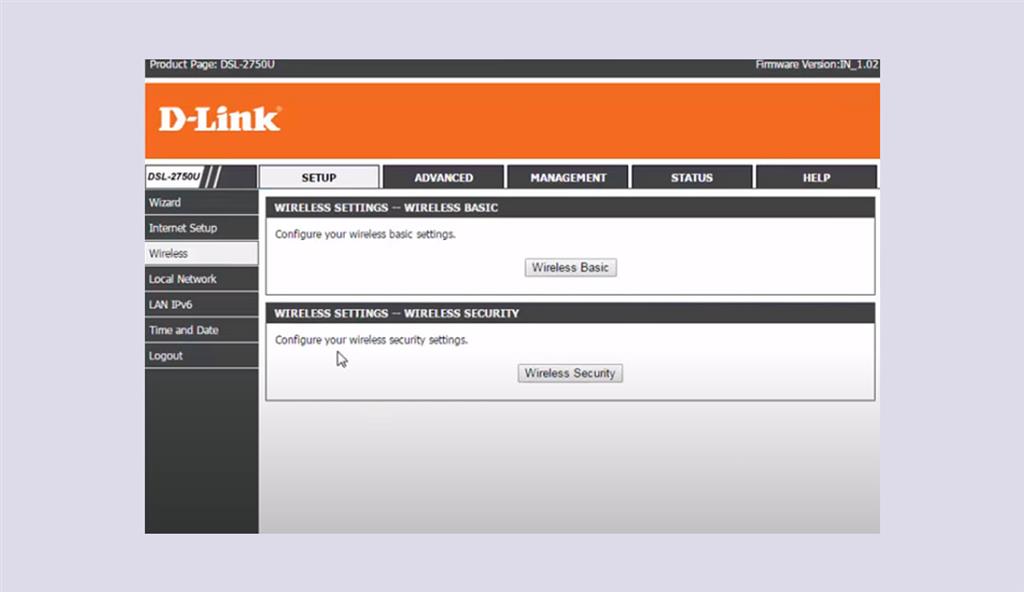1024x592 pixels.
Task: Click the Firmware Version:IN_1.02 text
Action: (817, 65)
